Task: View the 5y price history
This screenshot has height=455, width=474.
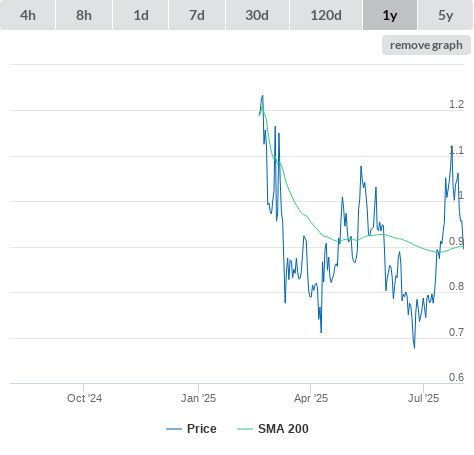Action: (x=445, y=15)
